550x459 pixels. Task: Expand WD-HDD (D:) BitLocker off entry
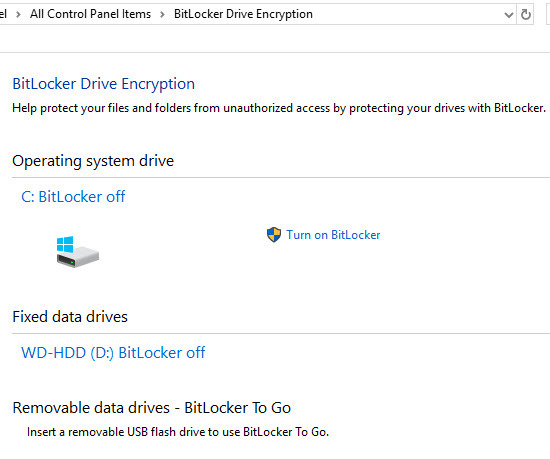113,352
